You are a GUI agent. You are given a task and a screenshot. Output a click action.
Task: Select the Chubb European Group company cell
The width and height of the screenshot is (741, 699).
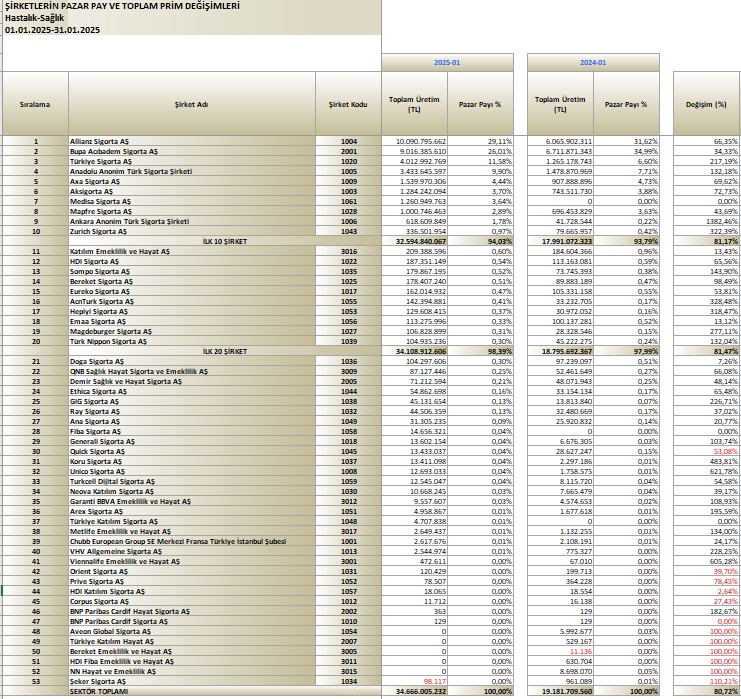coord(192,541)
